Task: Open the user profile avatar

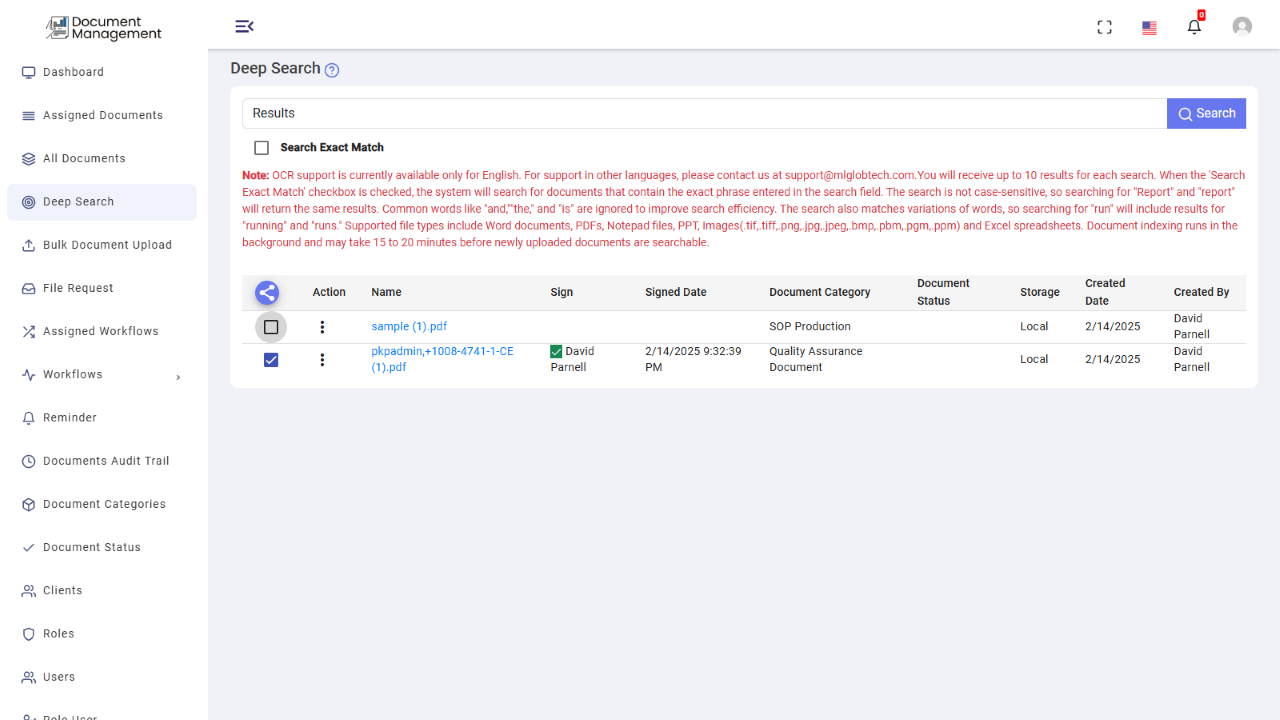Action: click(x=1242, y=26)
